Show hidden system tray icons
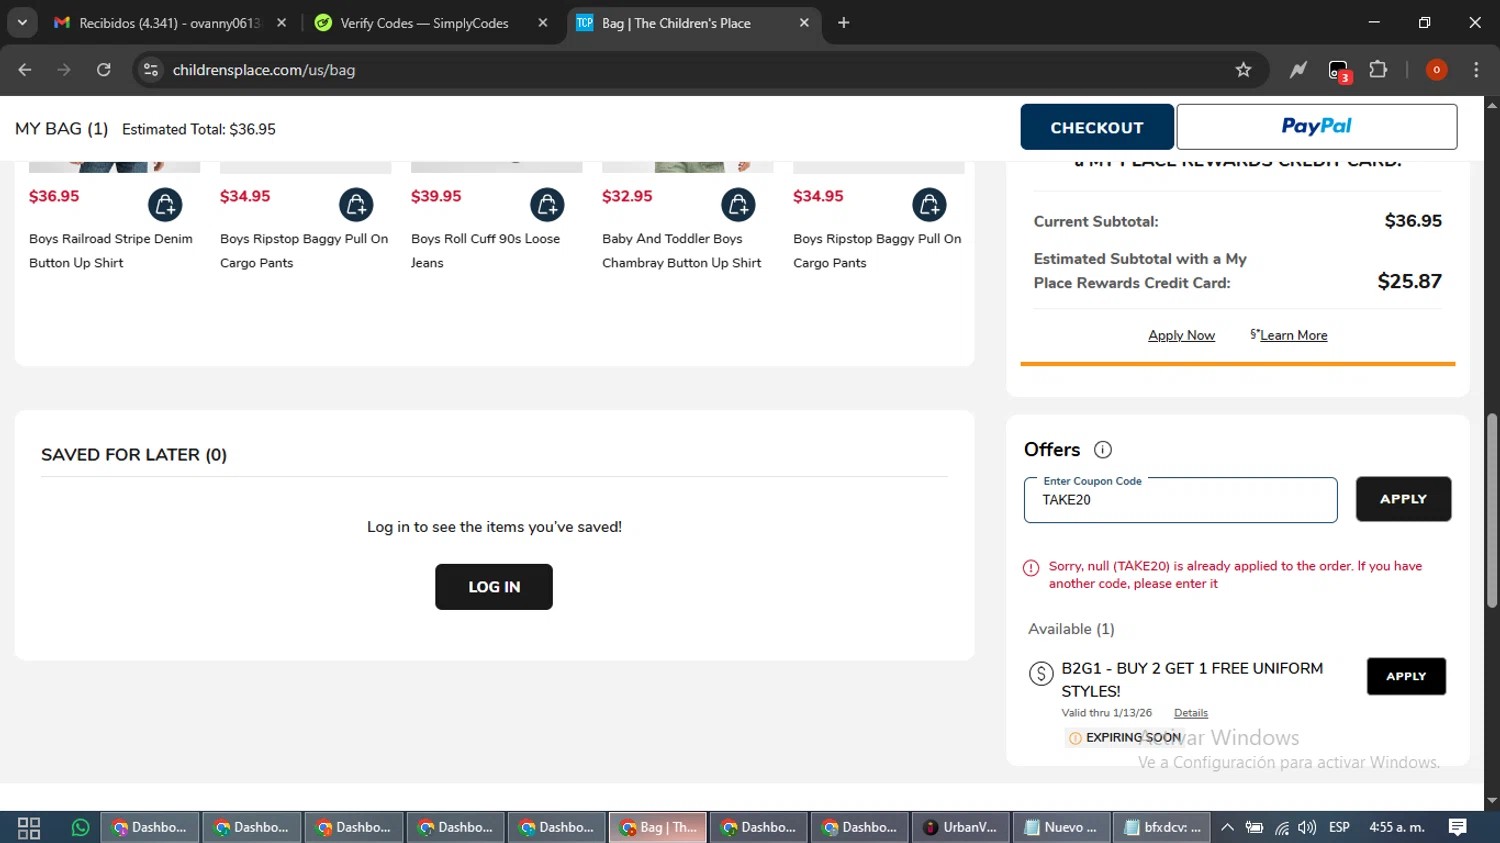Image resolution: width=1500 pixels, height=843 pixels. pyautogui.click(x=1227, y=828)
